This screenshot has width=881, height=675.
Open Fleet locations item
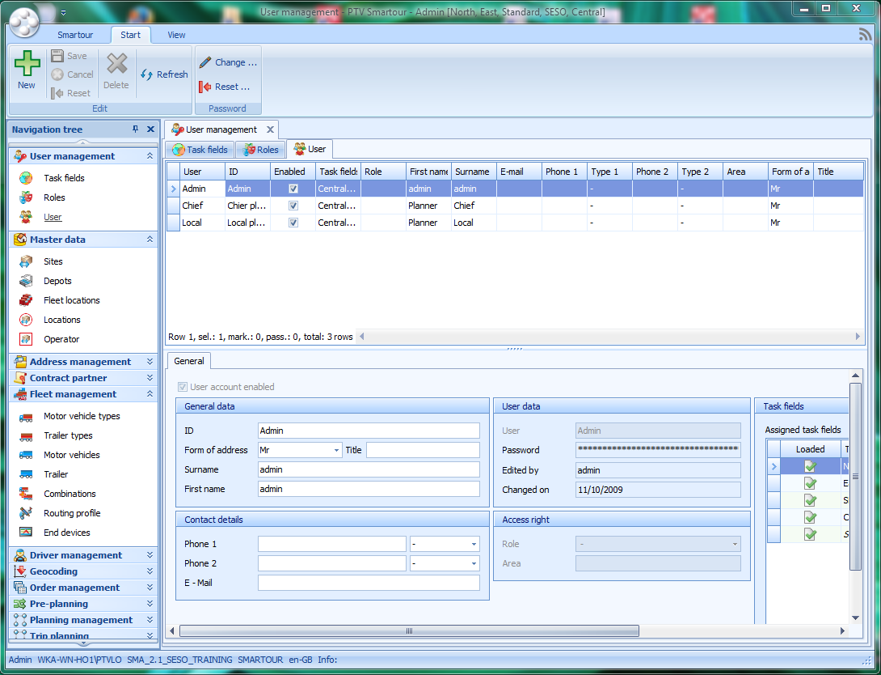pos(71,300)
